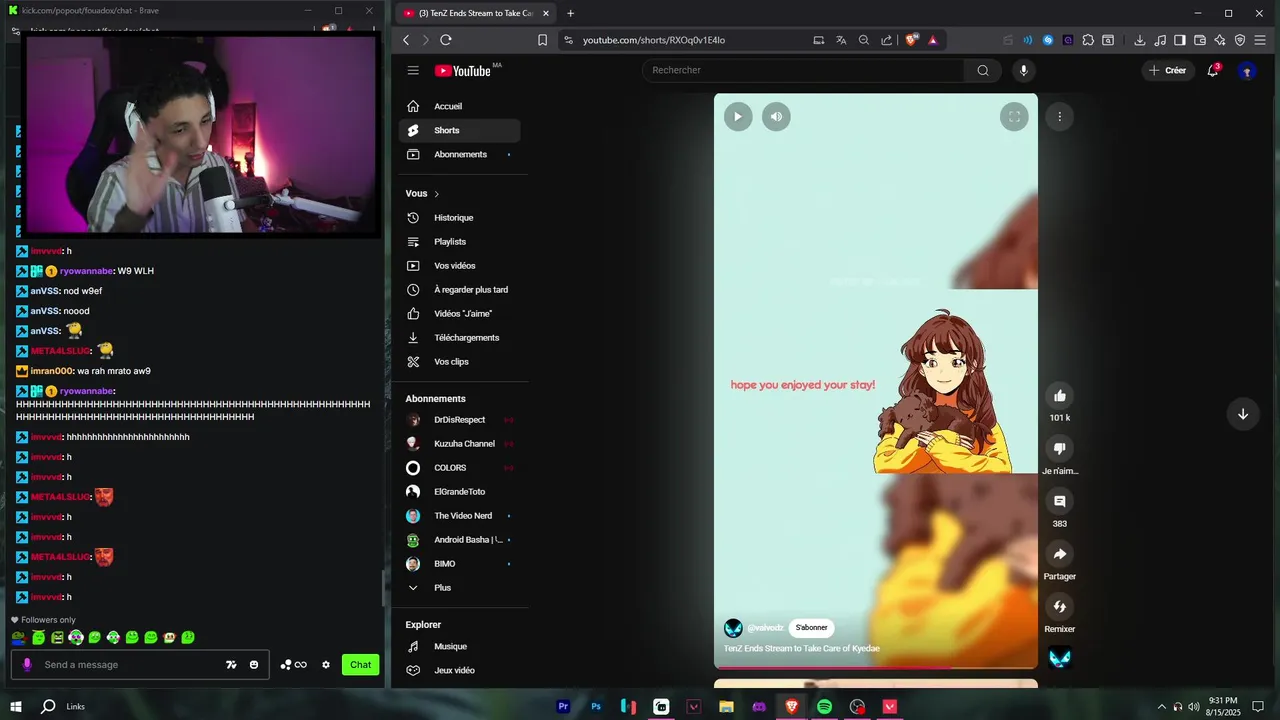Screen dimensions: 1280x720
Task: Click the YouTube logo
Action: (462, 71)
